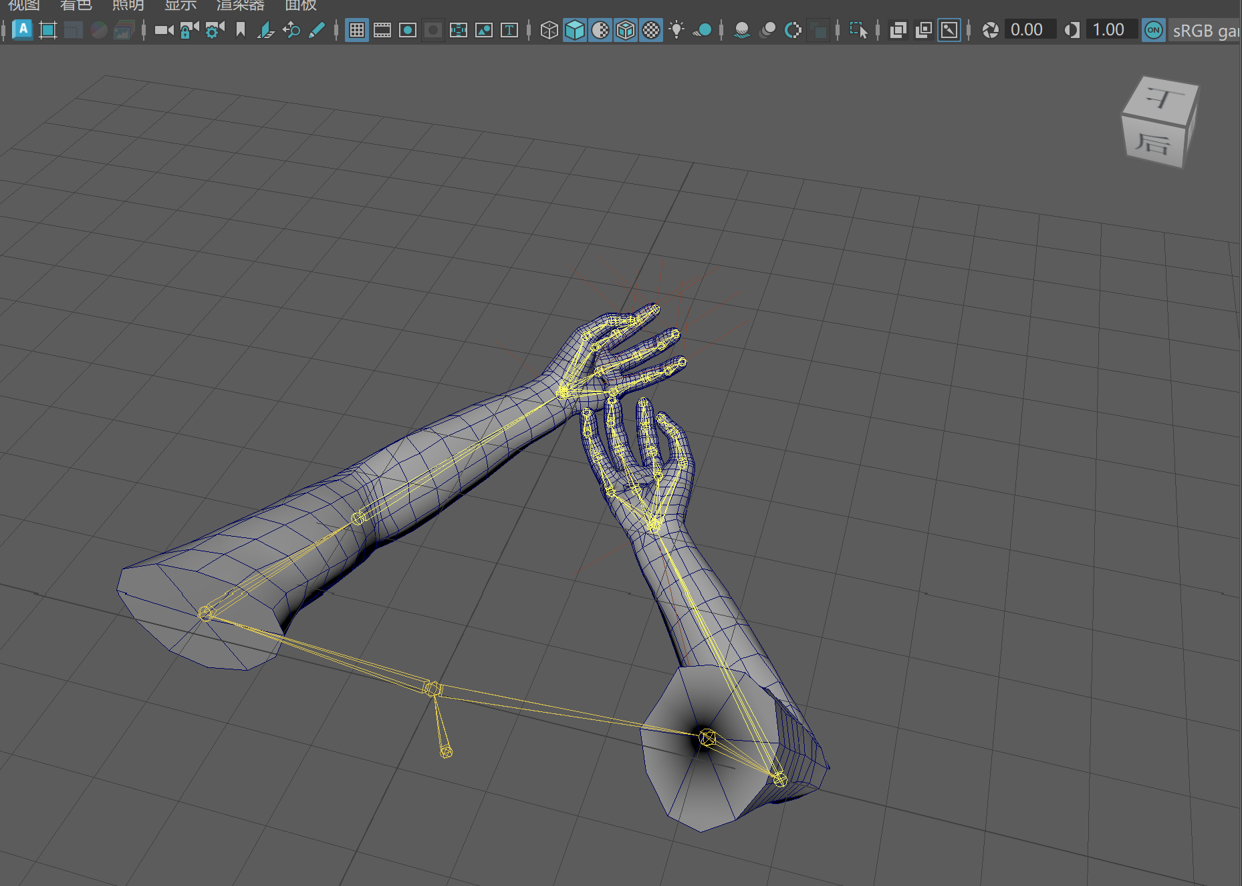Image resolution: width=1242 pixels, height=886 pixels.
Task: Click the 2D Pan/Zoom icon
Action: point(291,30)
